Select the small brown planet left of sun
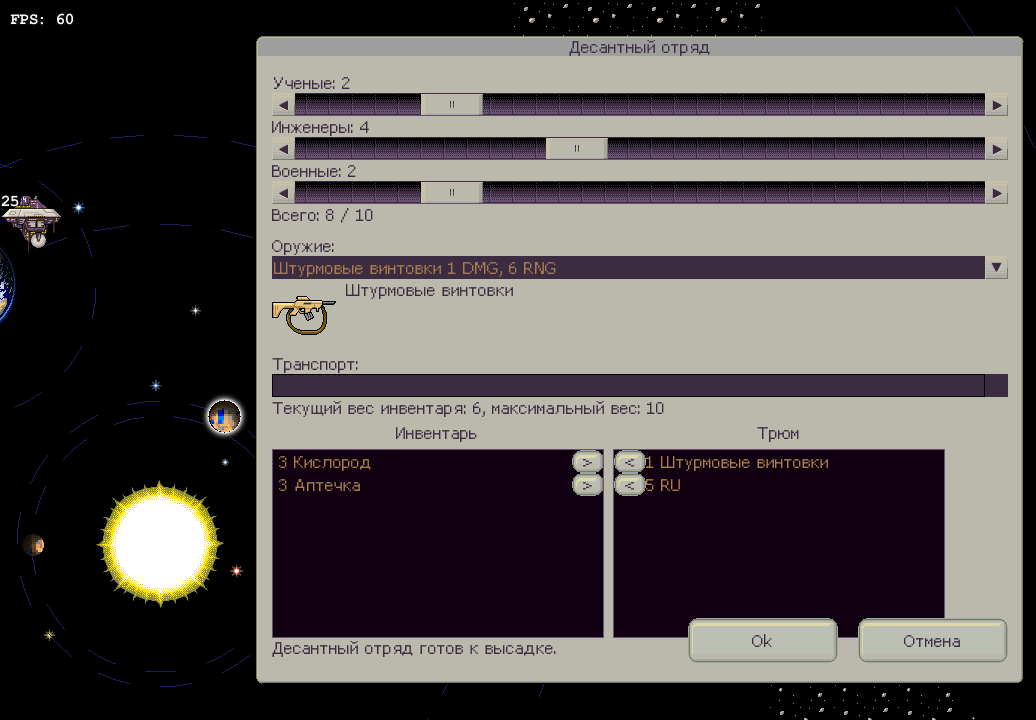 pos(33,545)
